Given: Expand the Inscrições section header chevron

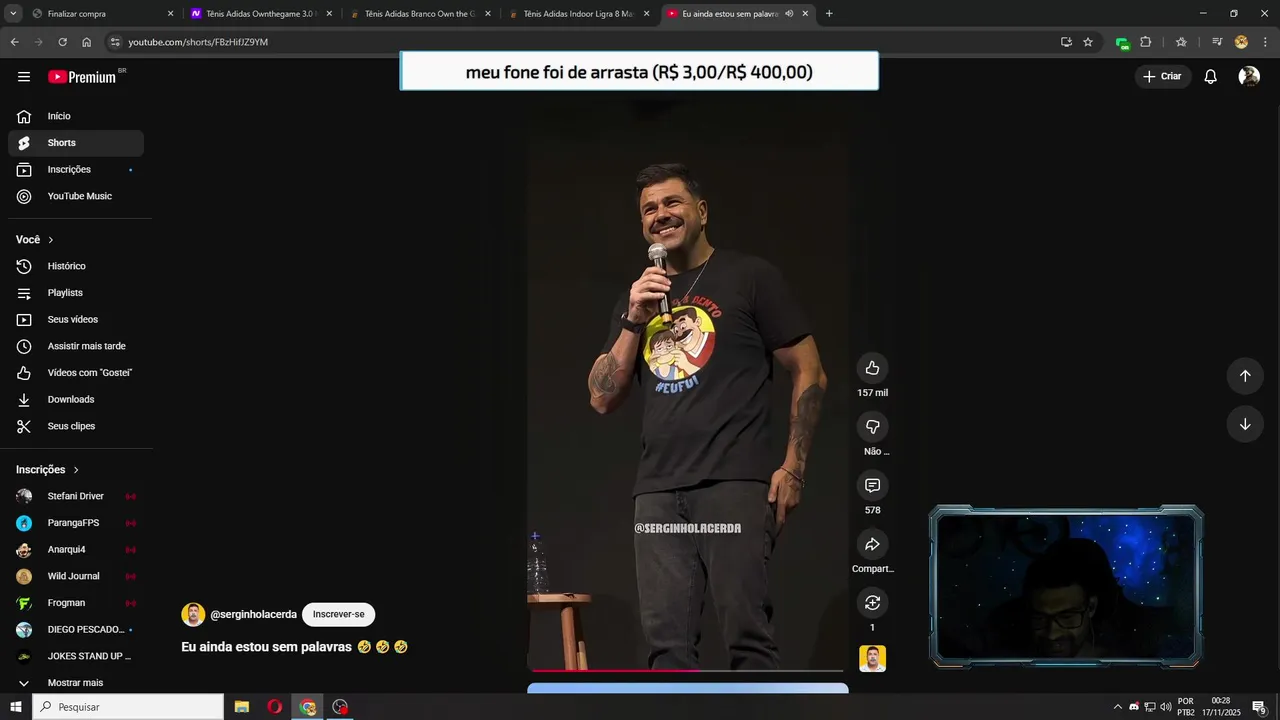Looking at the screenshot, I should coord(76,470).
